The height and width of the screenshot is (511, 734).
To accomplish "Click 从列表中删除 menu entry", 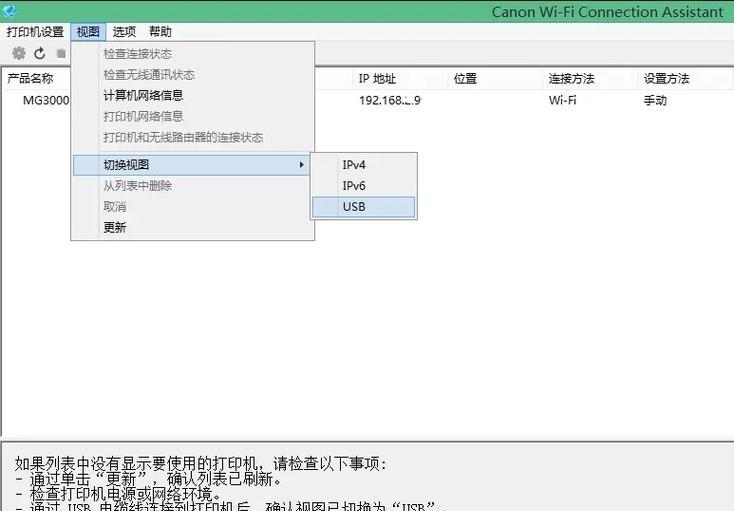I will pyautogui.click(x=193, y=186).
